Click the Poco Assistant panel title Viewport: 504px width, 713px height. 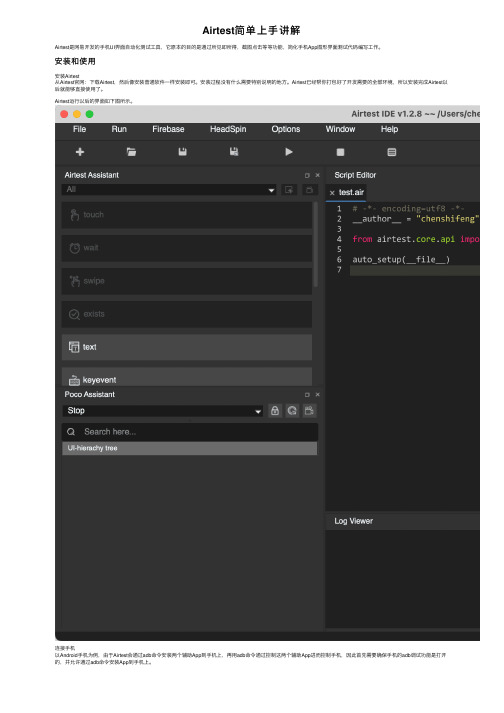pyautogui.click(x=90, y=395)
